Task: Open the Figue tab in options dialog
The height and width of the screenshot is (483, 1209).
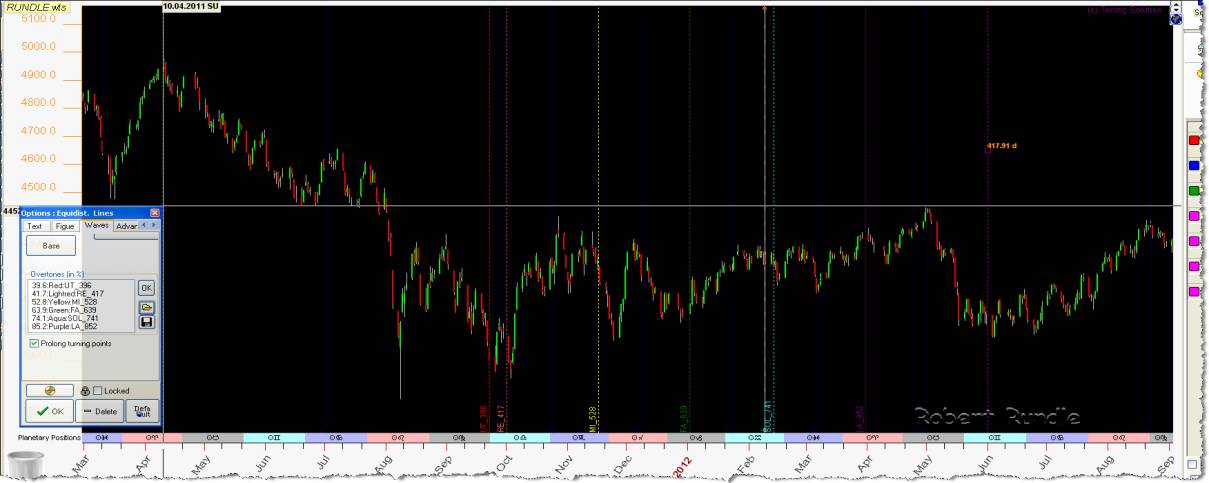Action: tap(65, 226)
